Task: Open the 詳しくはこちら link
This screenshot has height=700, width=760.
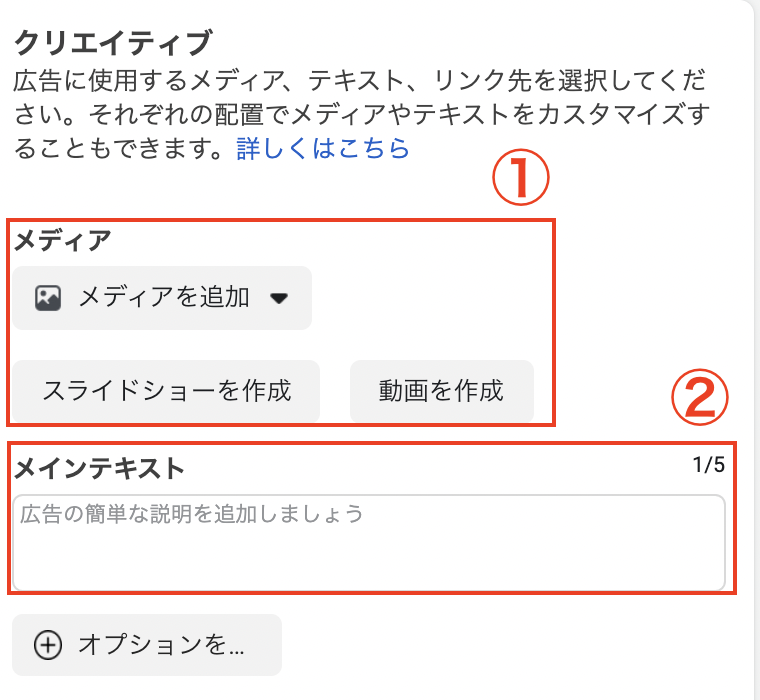Action: click(323, 149)
